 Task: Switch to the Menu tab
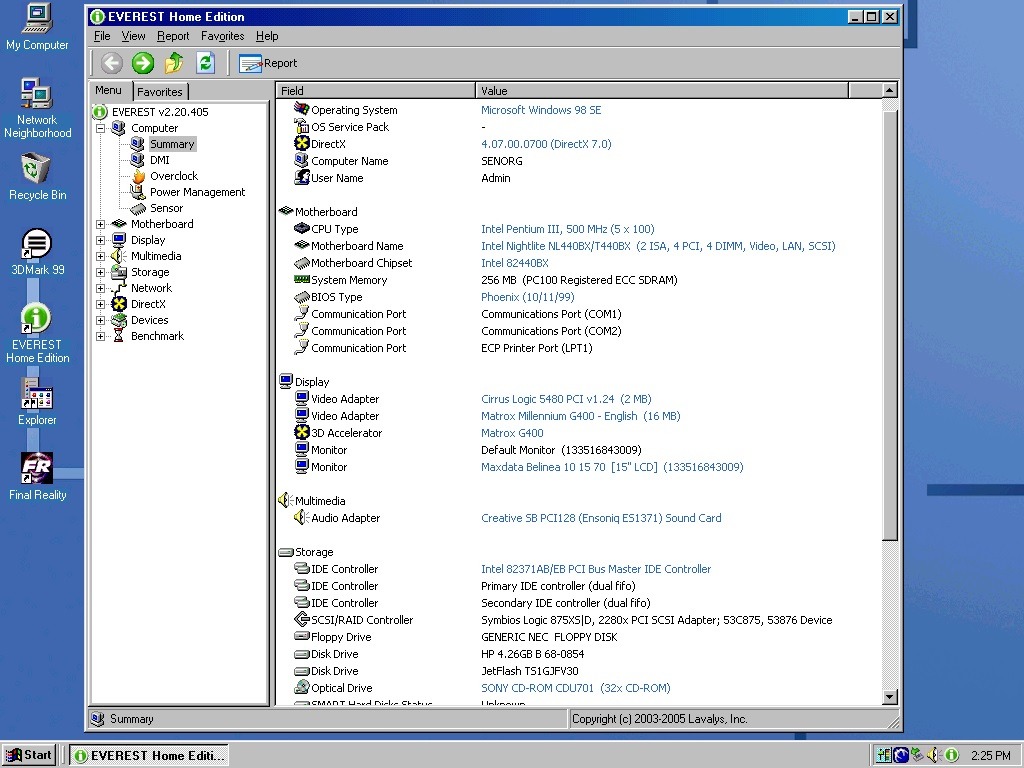[108, 90]
